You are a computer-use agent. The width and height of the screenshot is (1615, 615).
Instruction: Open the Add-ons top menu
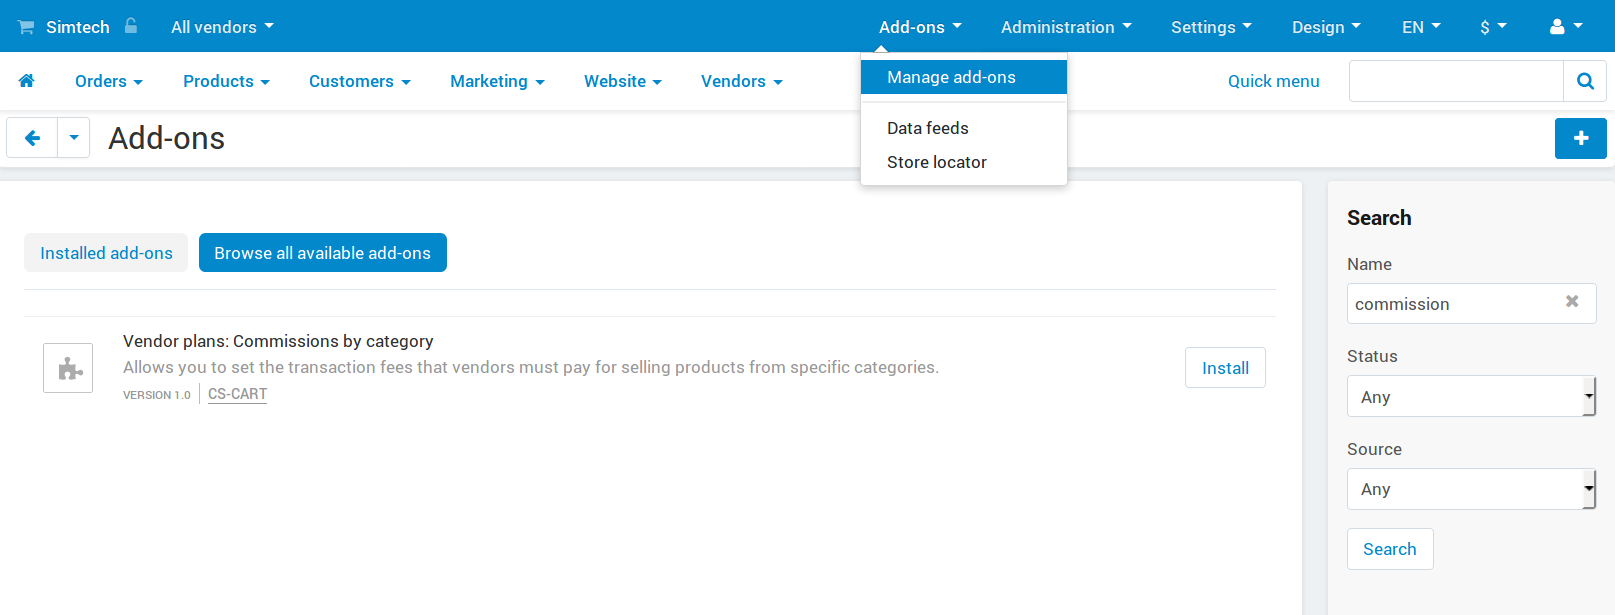pyautogui.click(x=920, y=27)
